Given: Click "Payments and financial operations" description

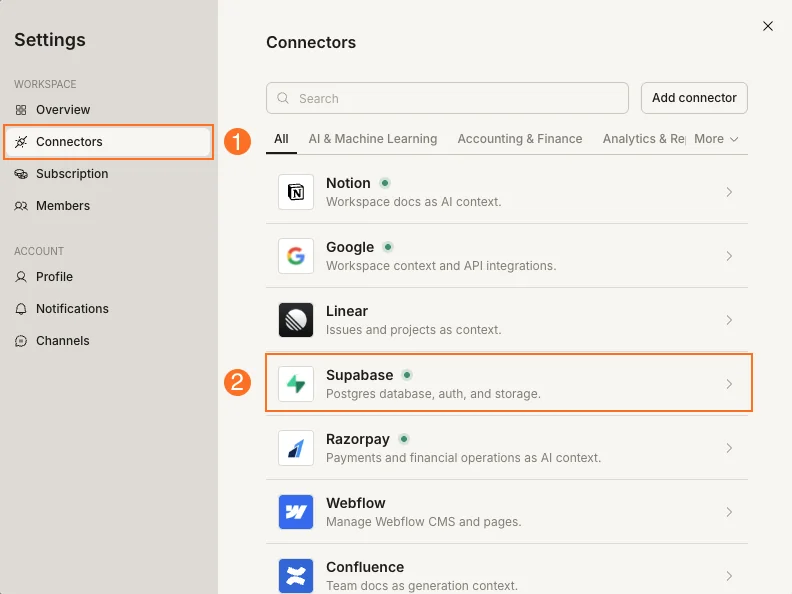Looking at the screenshot, I should tap(464, 458).
